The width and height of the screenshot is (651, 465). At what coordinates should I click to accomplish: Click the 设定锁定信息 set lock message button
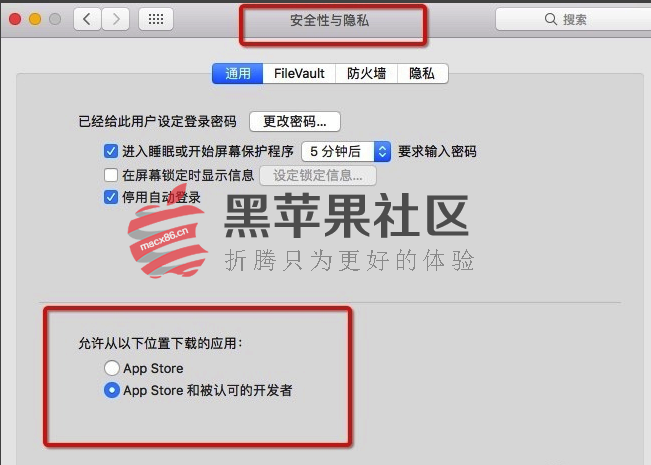tap(318, 176)
